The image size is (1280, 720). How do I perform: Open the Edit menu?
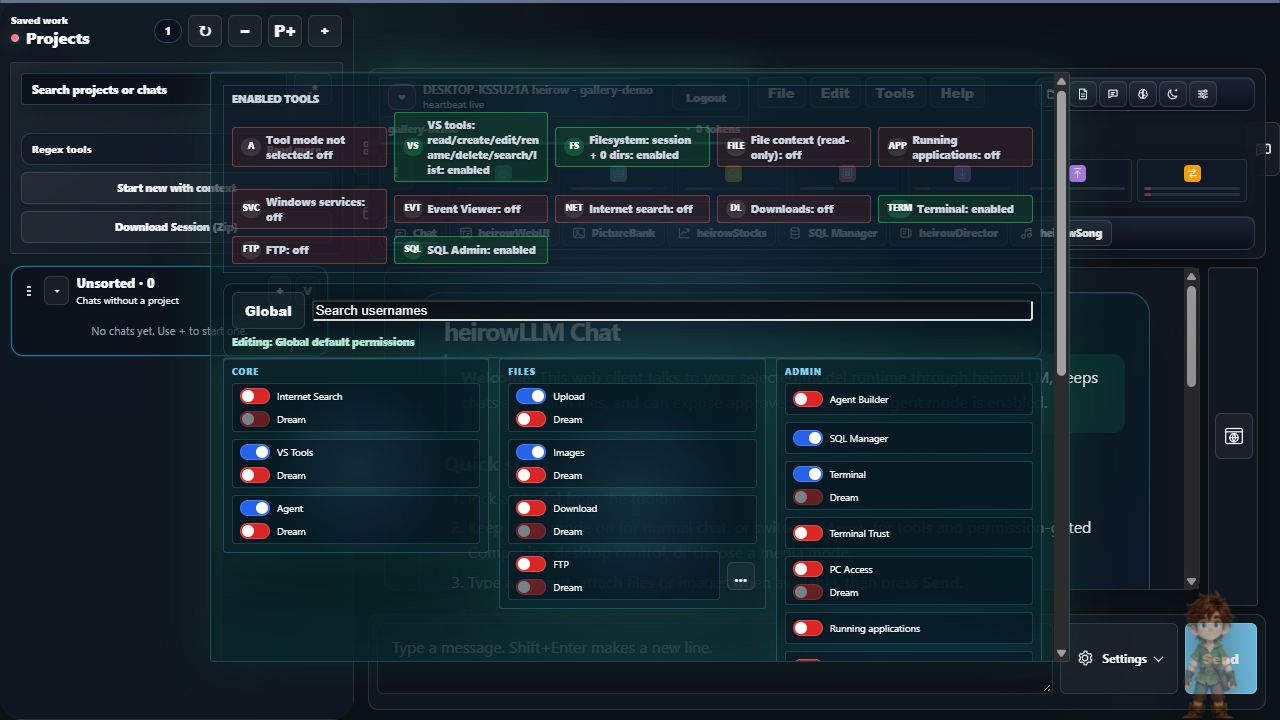pos(835,94)
